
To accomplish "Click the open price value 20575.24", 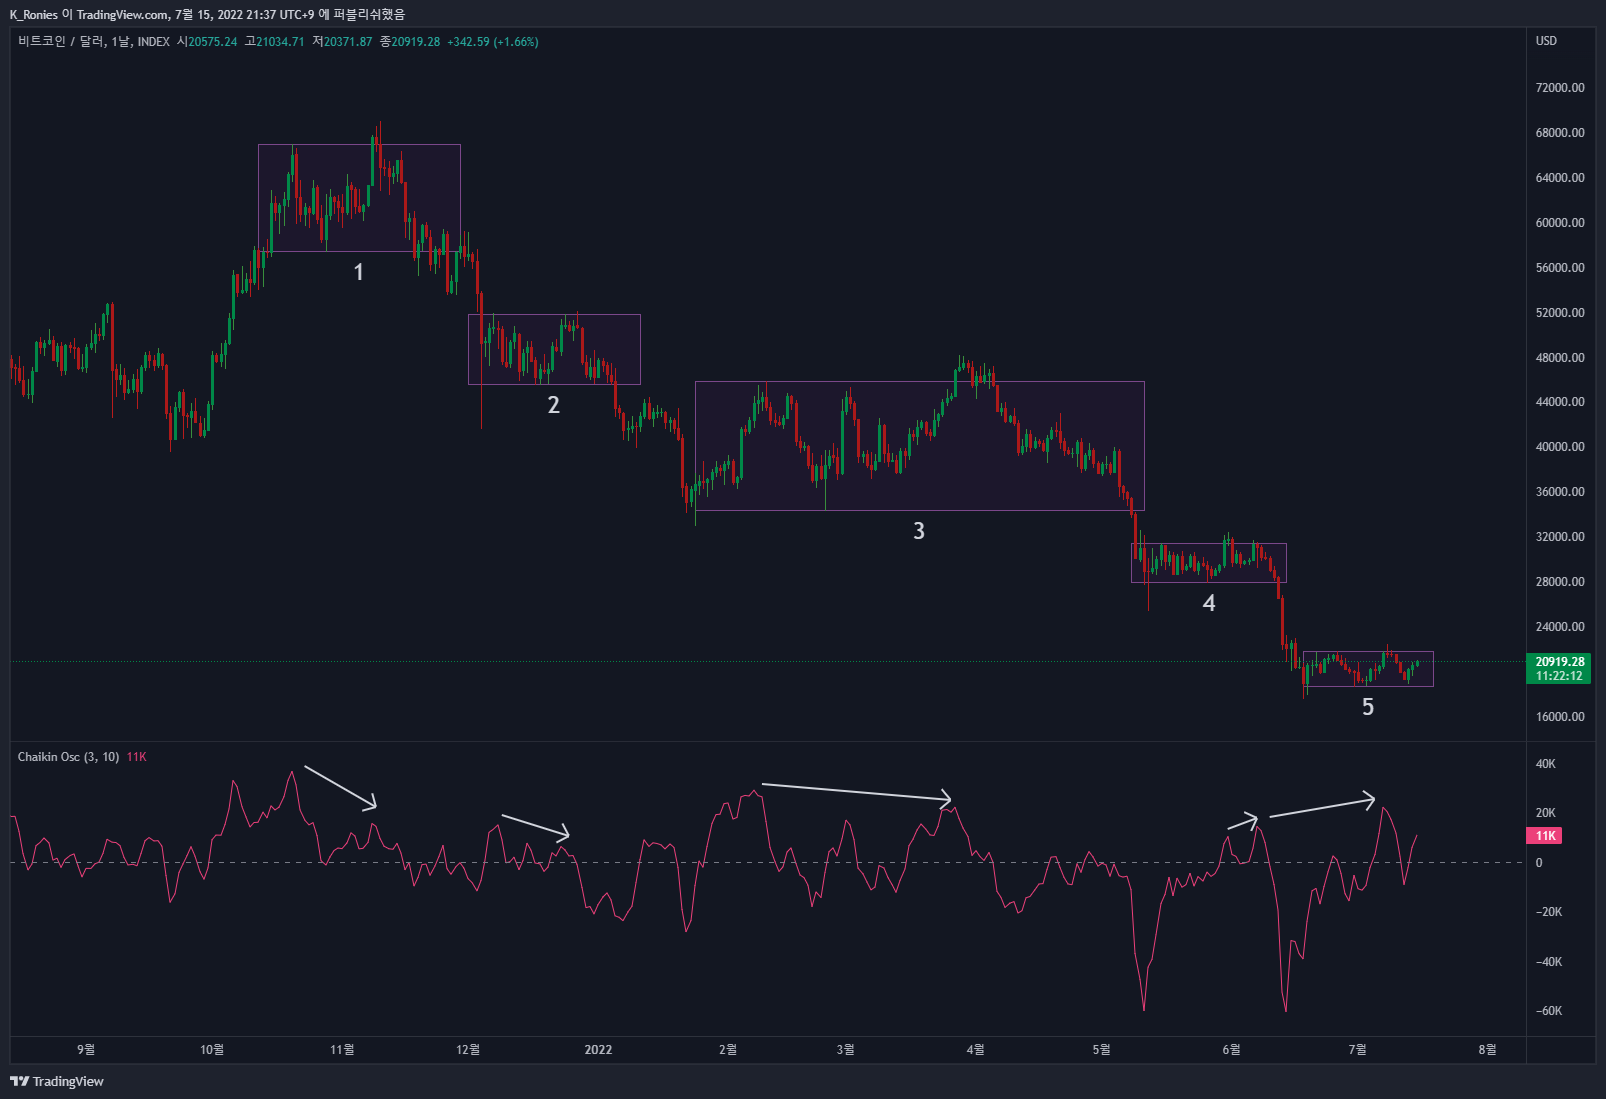I will coord(213,42).
